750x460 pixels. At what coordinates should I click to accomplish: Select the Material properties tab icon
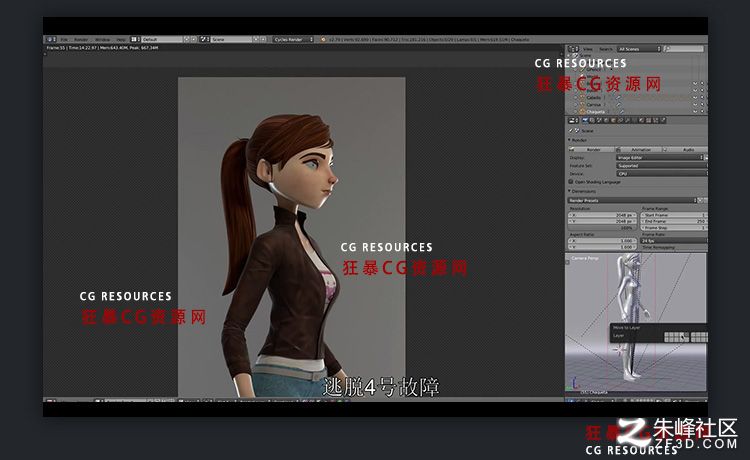(641, 120)
